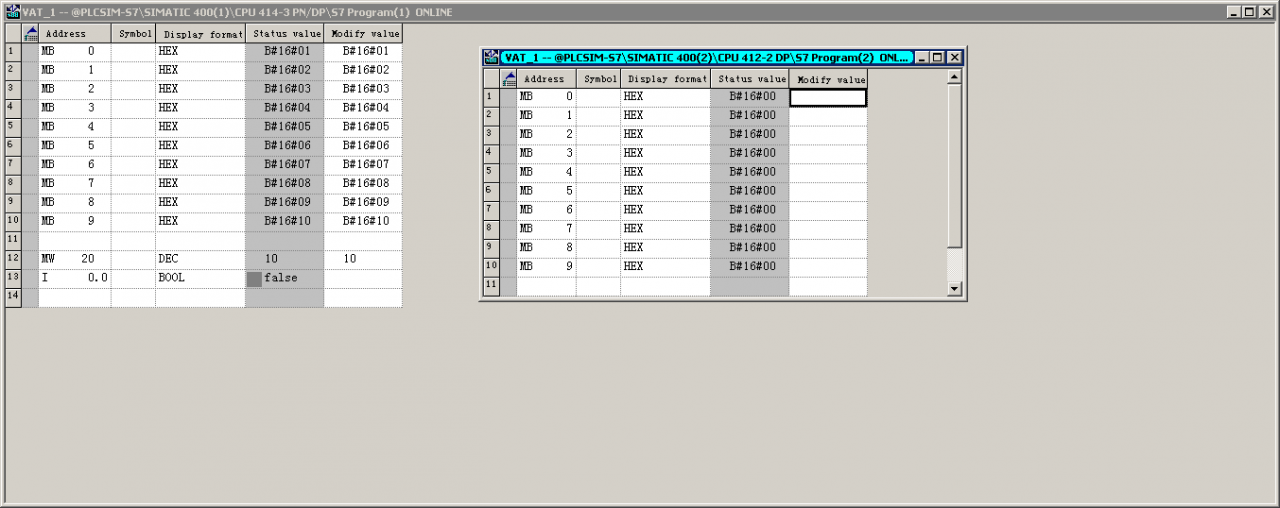
Task: Click Address column header in CPU 412-2 table
Action: (x=546, y=79)
